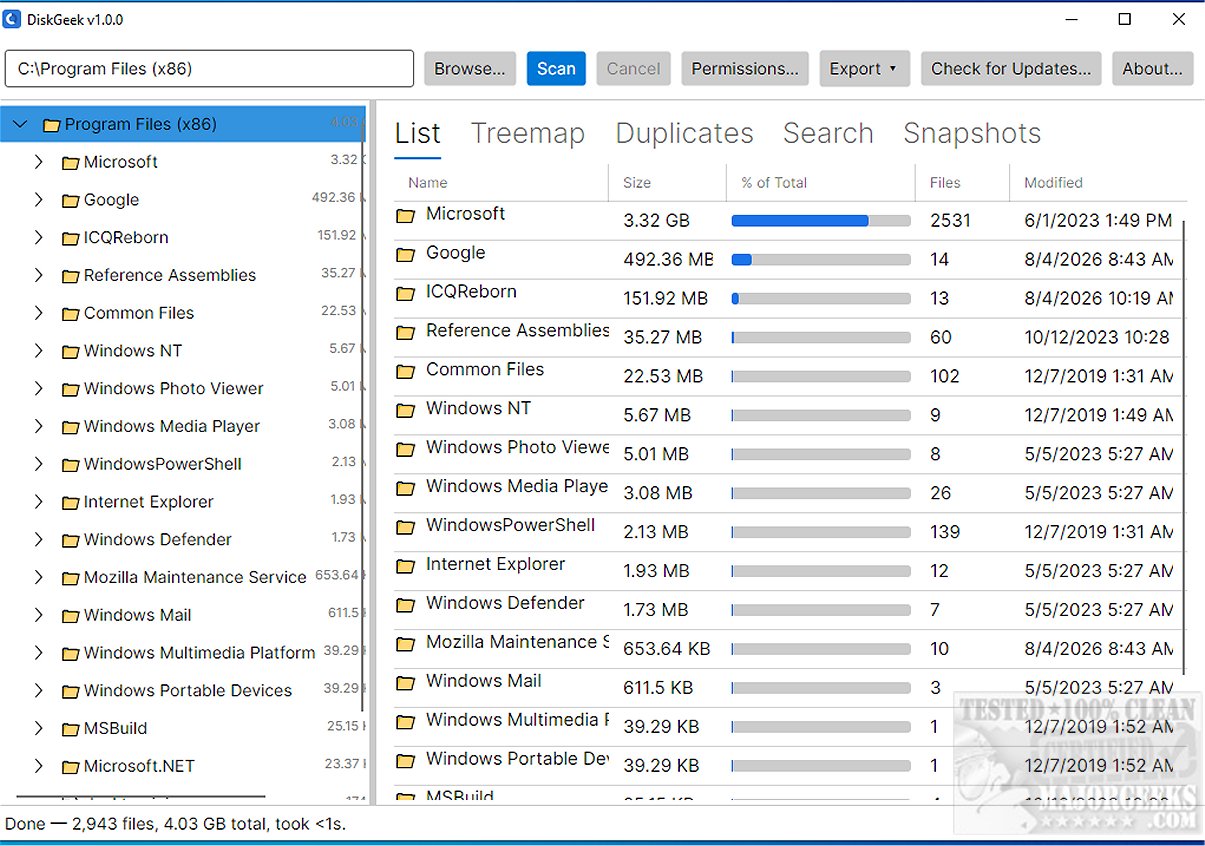This screenshot has height=846, width=1205.
Task: Click the Microsoft folder icon in the tree
Action: [x=70, y=163]
